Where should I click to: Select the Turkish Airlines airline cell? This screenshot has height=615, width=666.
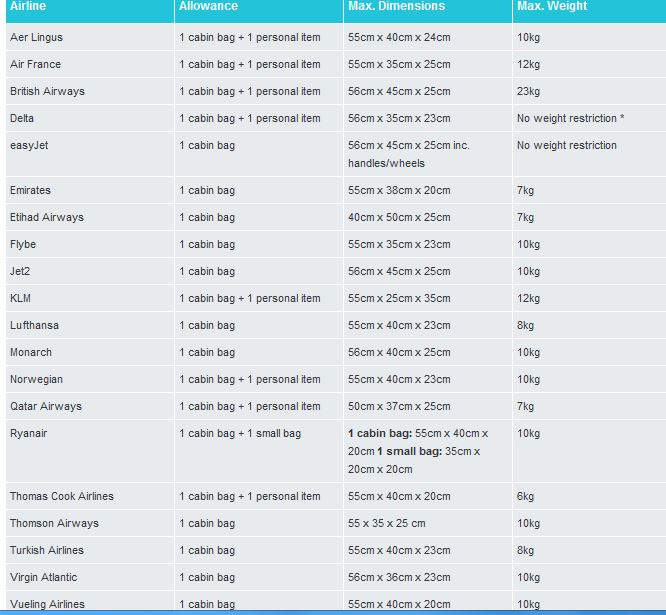(90, 550)
